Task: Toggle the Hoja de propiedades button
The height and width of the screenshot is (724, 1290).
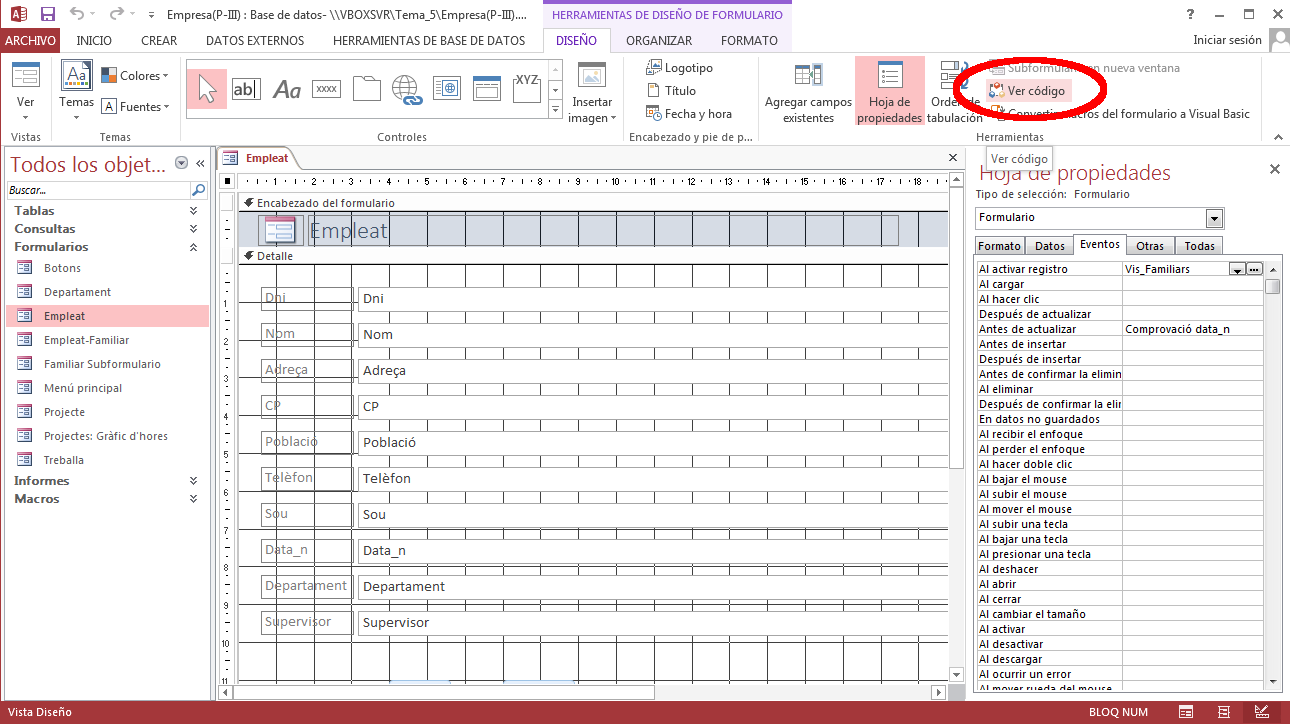Action: tap(889, 92)
